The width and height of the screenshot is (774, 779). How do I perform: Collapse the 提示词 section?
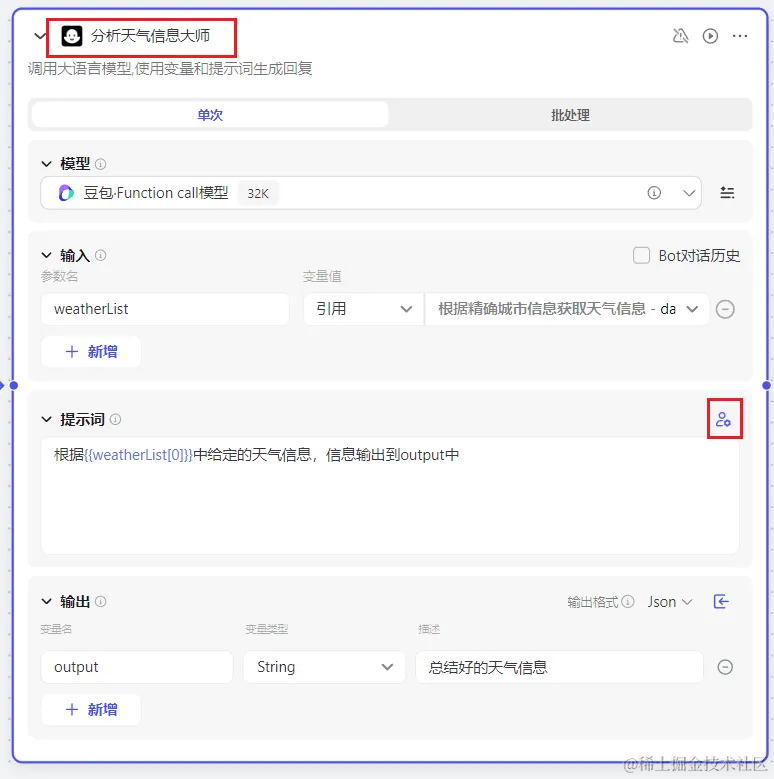coord(46,419)
